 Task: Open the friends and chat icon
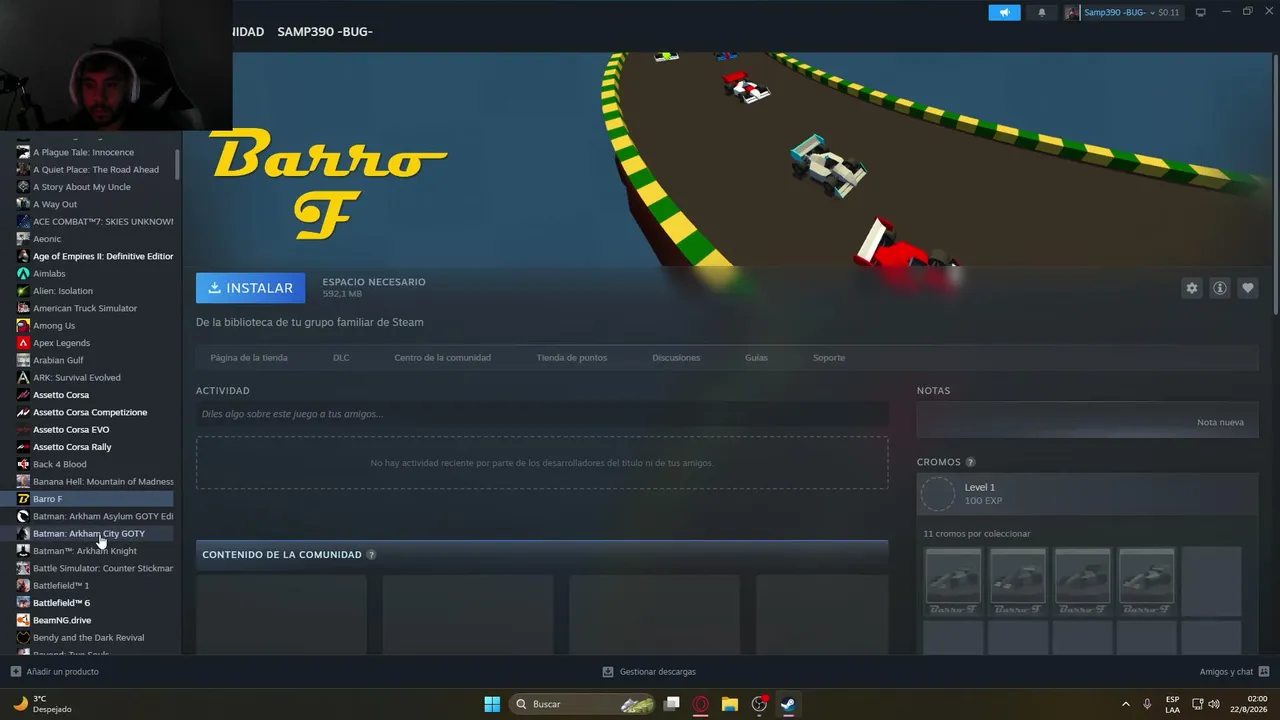click(x=1264, y=672)
